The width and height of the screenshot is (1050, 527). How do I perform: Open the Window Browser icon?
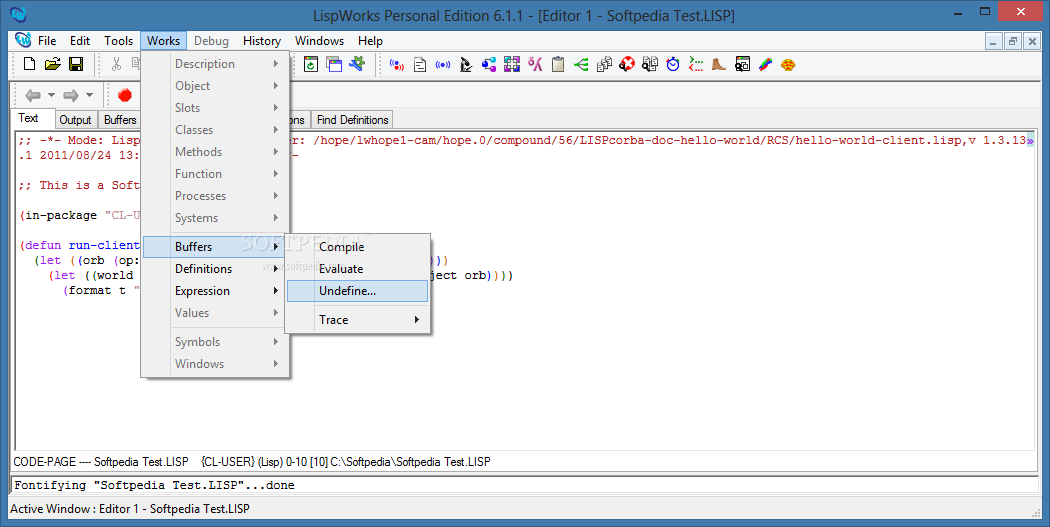click(x=742, y=64)
